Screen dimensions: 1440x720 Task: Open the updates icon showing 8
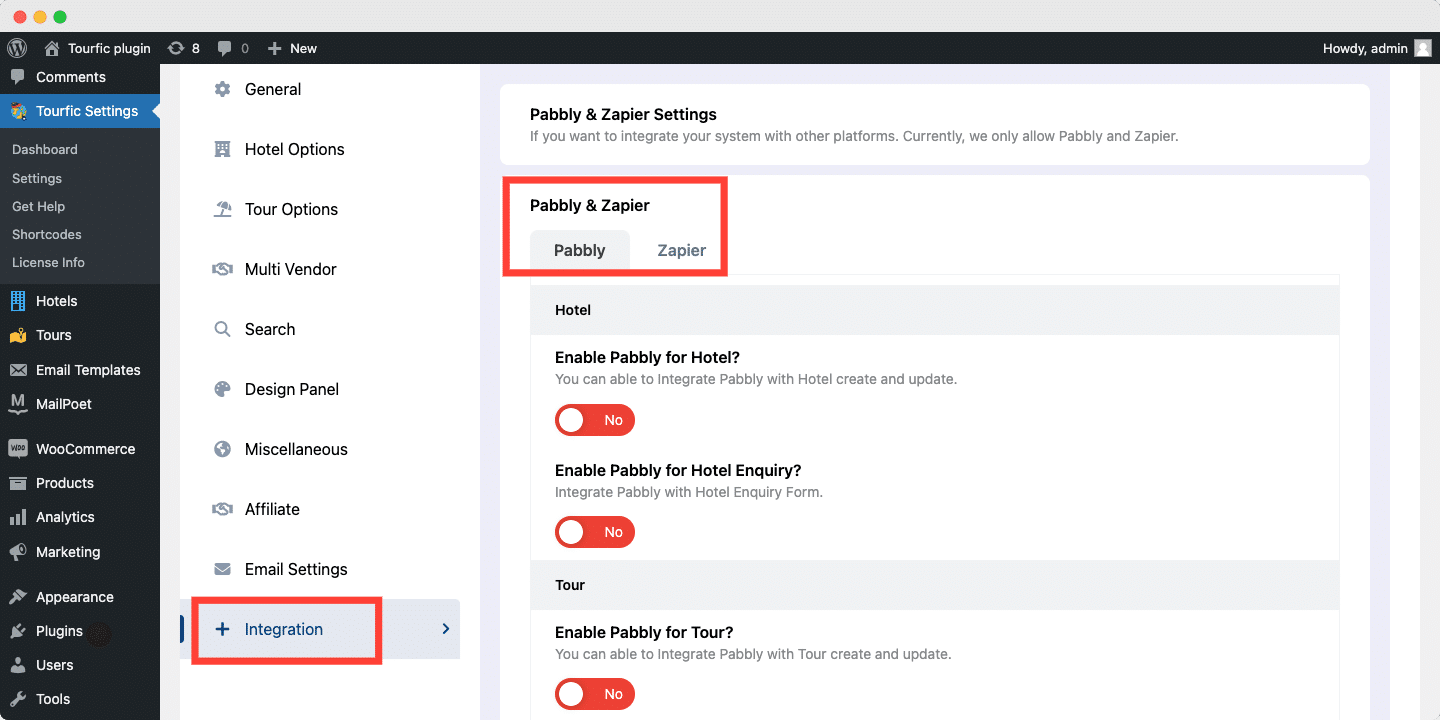176,48
